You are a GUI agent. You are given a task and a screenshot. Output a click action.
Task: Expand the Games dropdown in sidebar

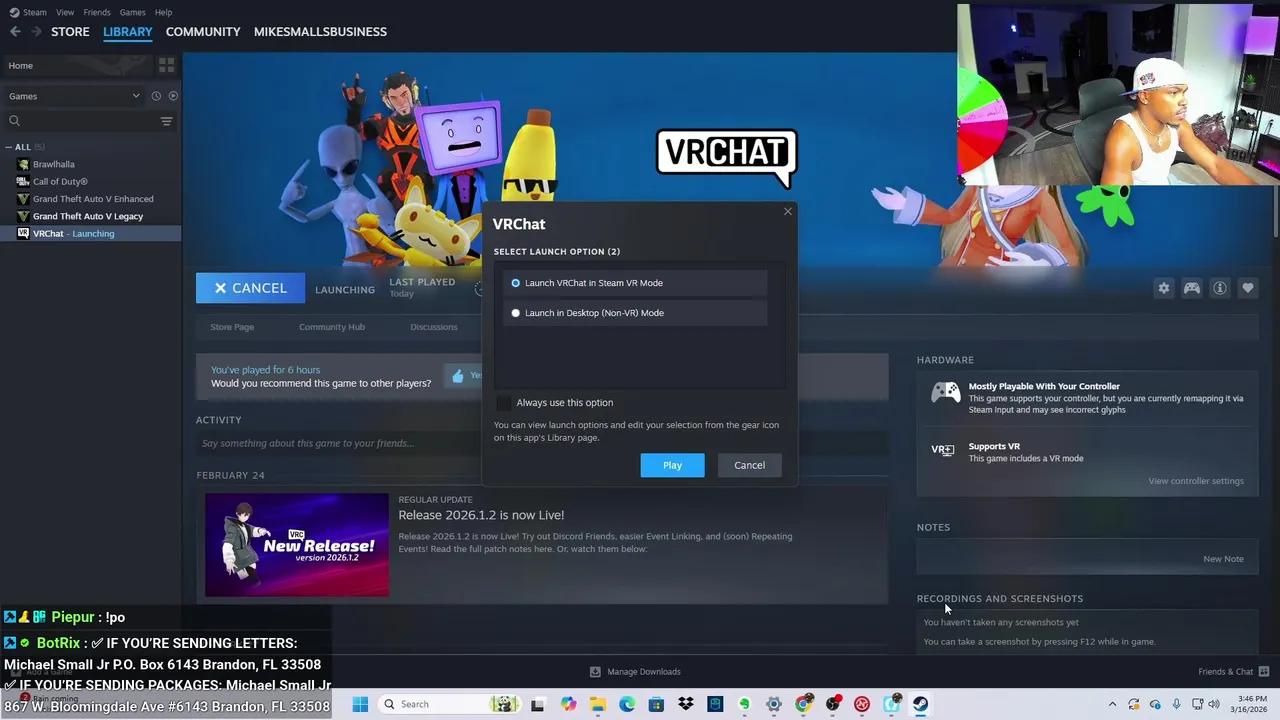click(136, 96)
